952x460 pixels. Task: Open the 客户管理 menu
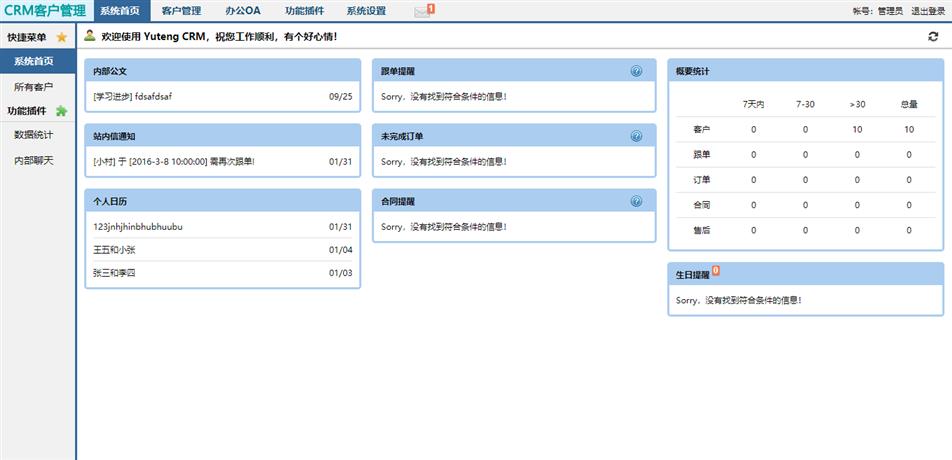(181, 11)
